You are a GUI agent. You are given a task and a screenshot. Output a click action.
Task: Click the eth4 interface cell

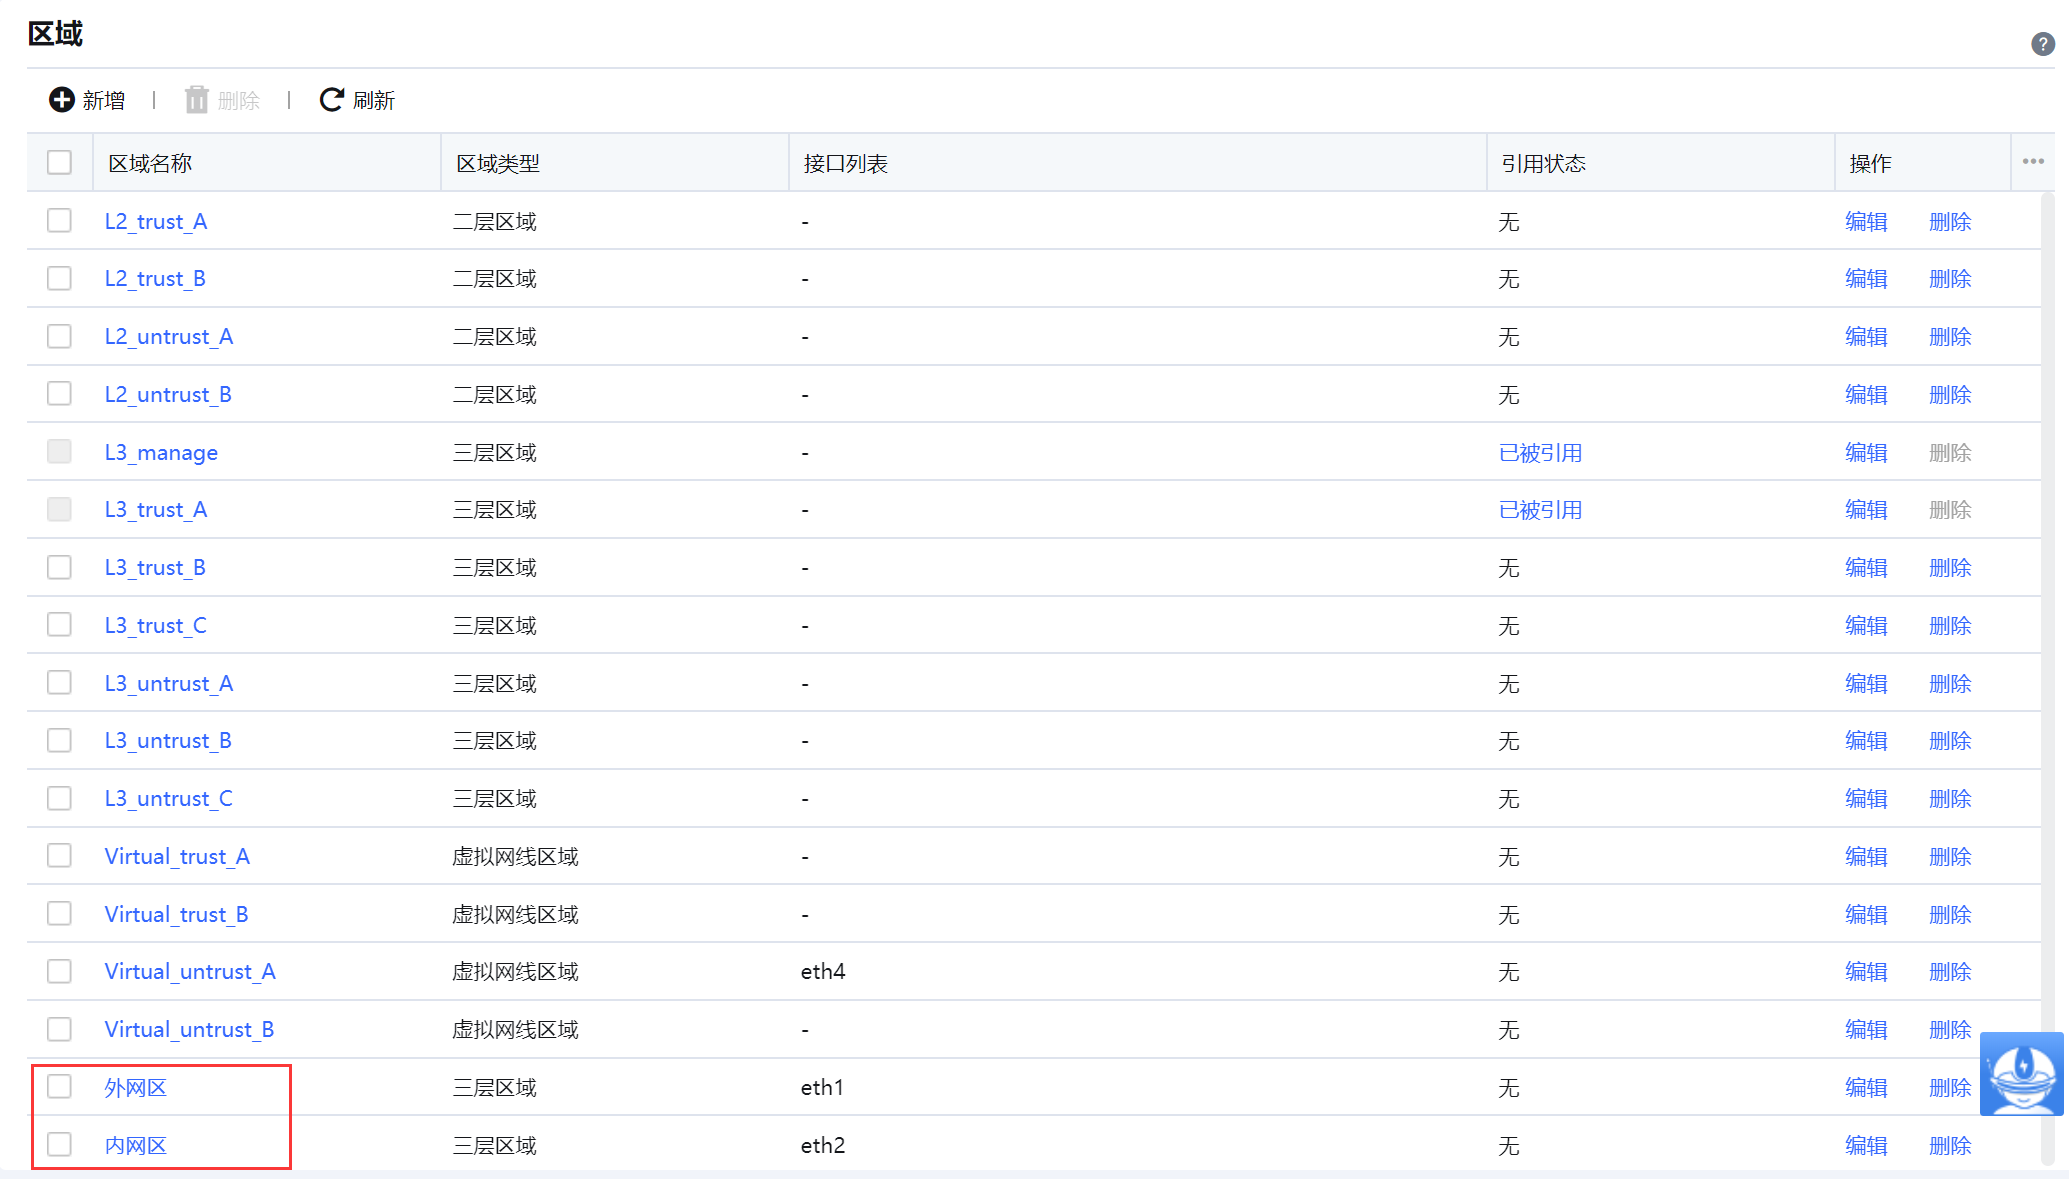click(x=823, y=971)
